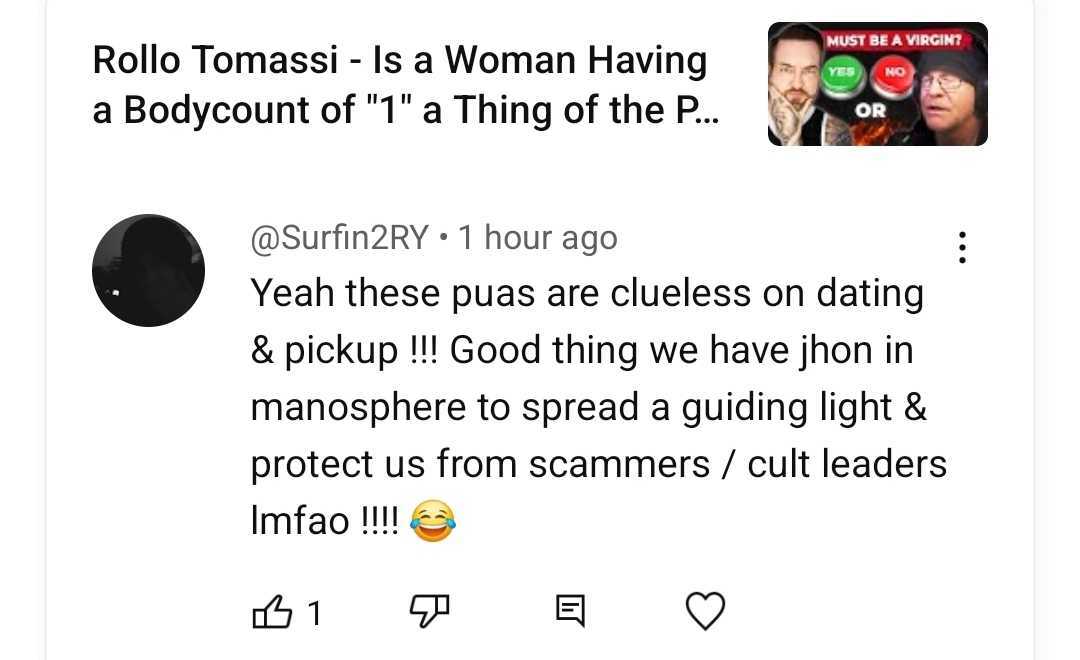
Task: Visit the @Surfin2RY channel handle
Action: (x=340, y=238)
